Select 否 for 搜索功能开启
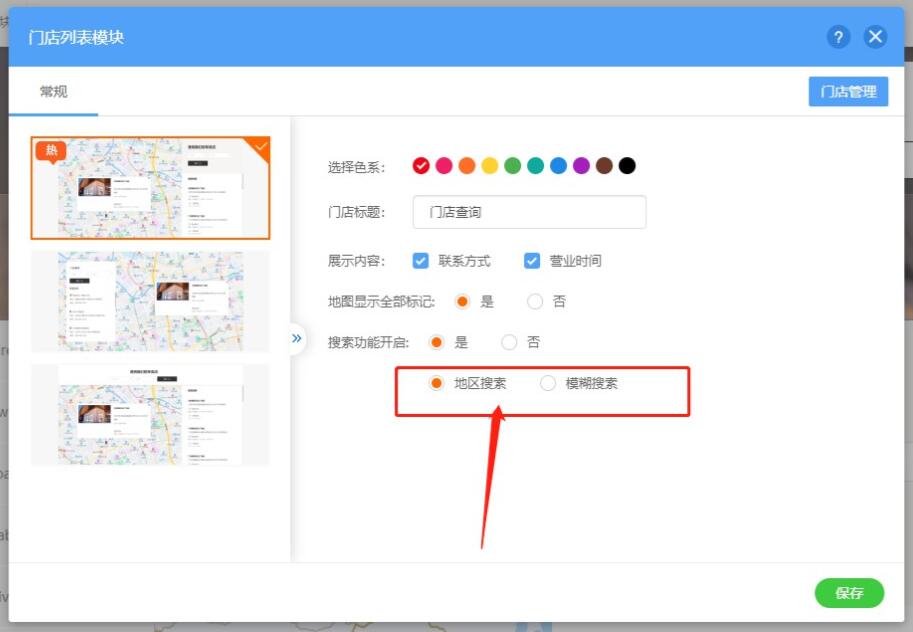913x632 pixels. pos(510,342)
